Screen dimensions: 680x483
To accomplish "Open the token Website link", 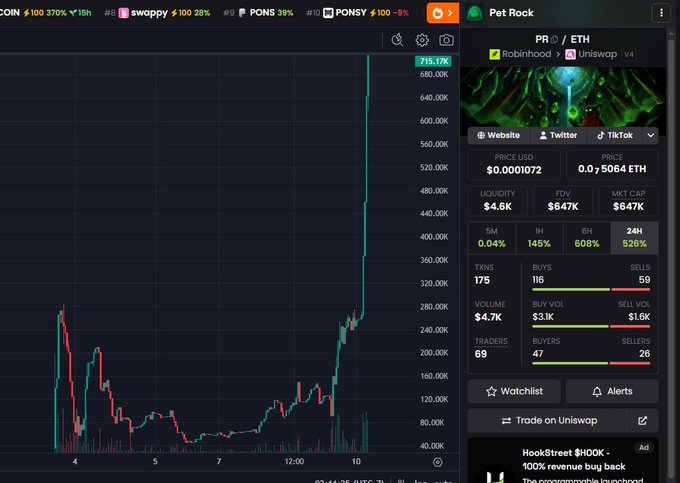I will point(498,135).
